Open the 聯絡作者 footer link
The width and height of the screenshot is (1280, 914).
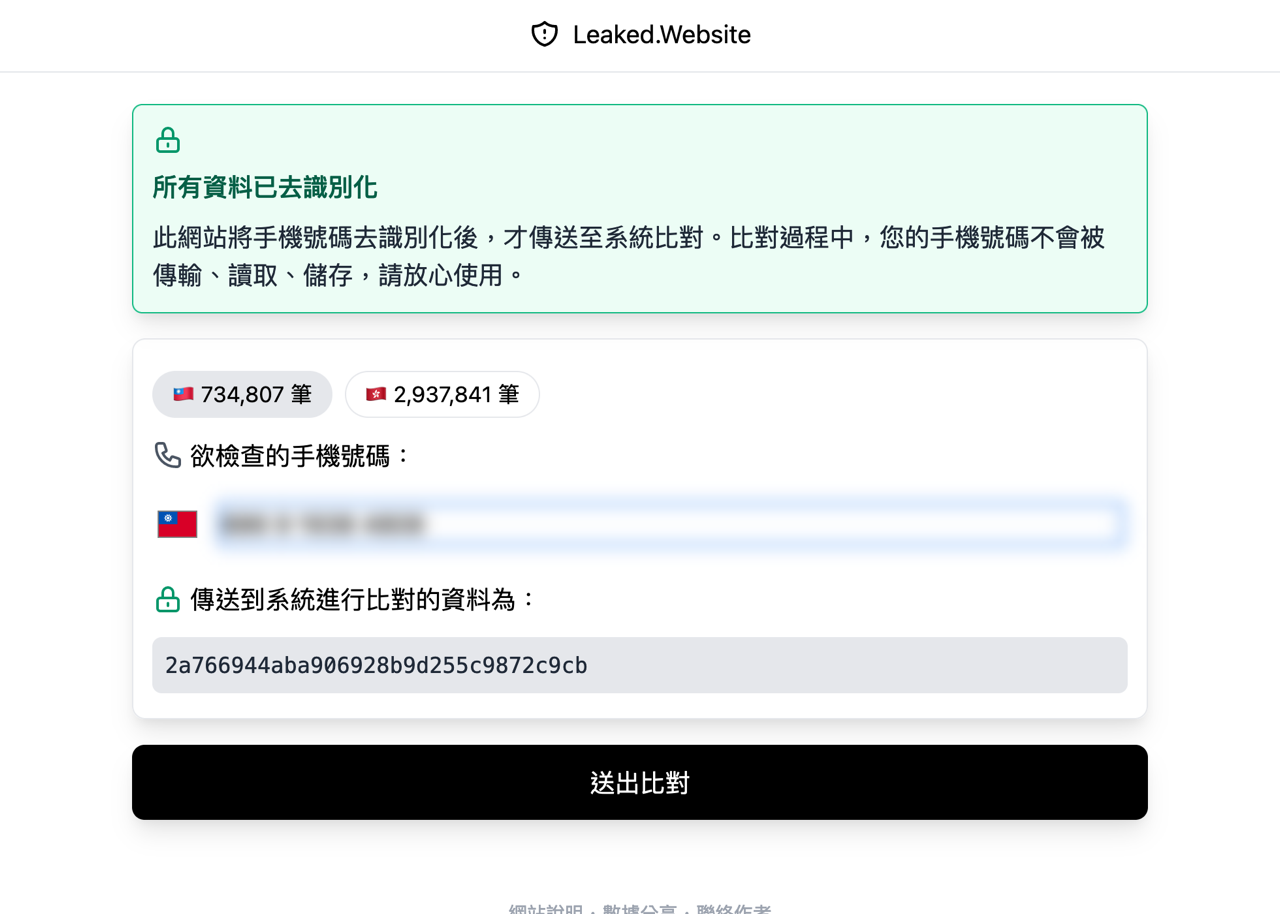coord(734,909)
